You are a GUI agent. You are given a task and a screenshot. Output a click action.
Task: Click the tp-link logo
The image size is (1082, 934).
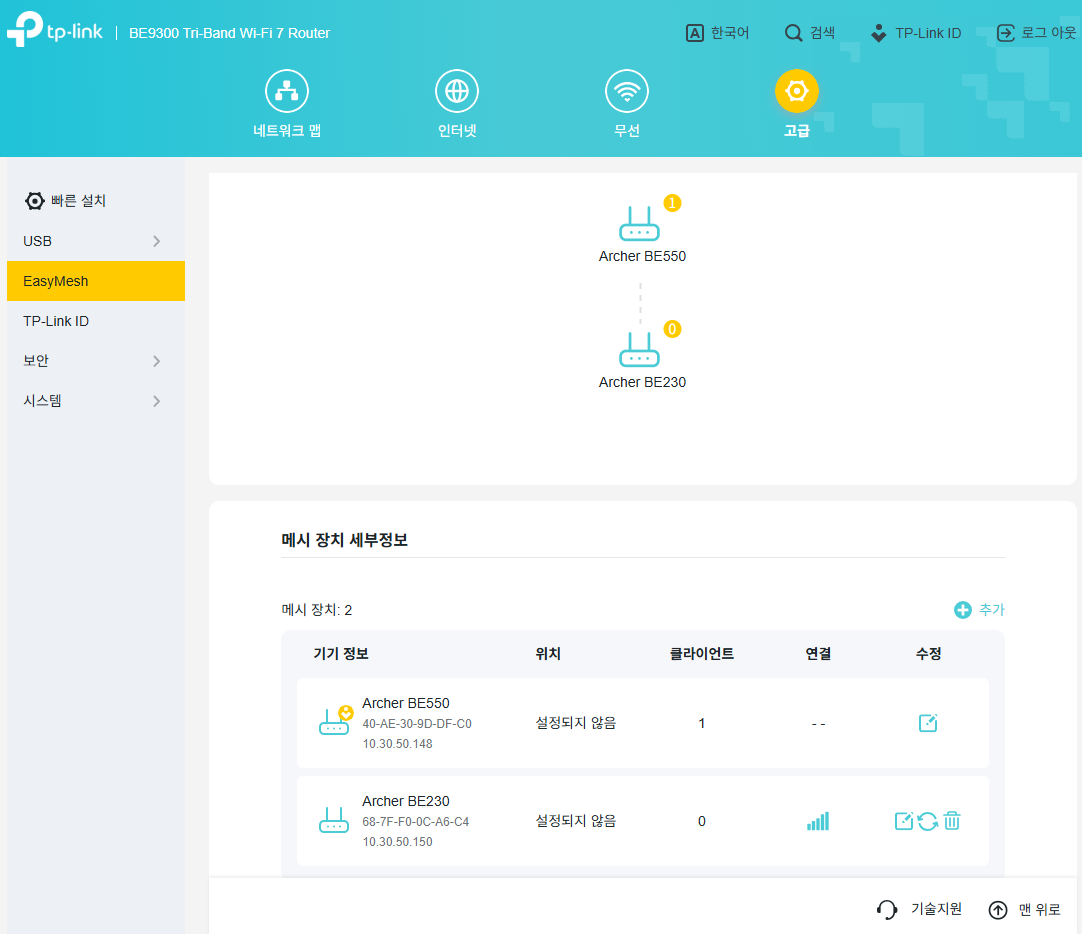pos(55,30)
